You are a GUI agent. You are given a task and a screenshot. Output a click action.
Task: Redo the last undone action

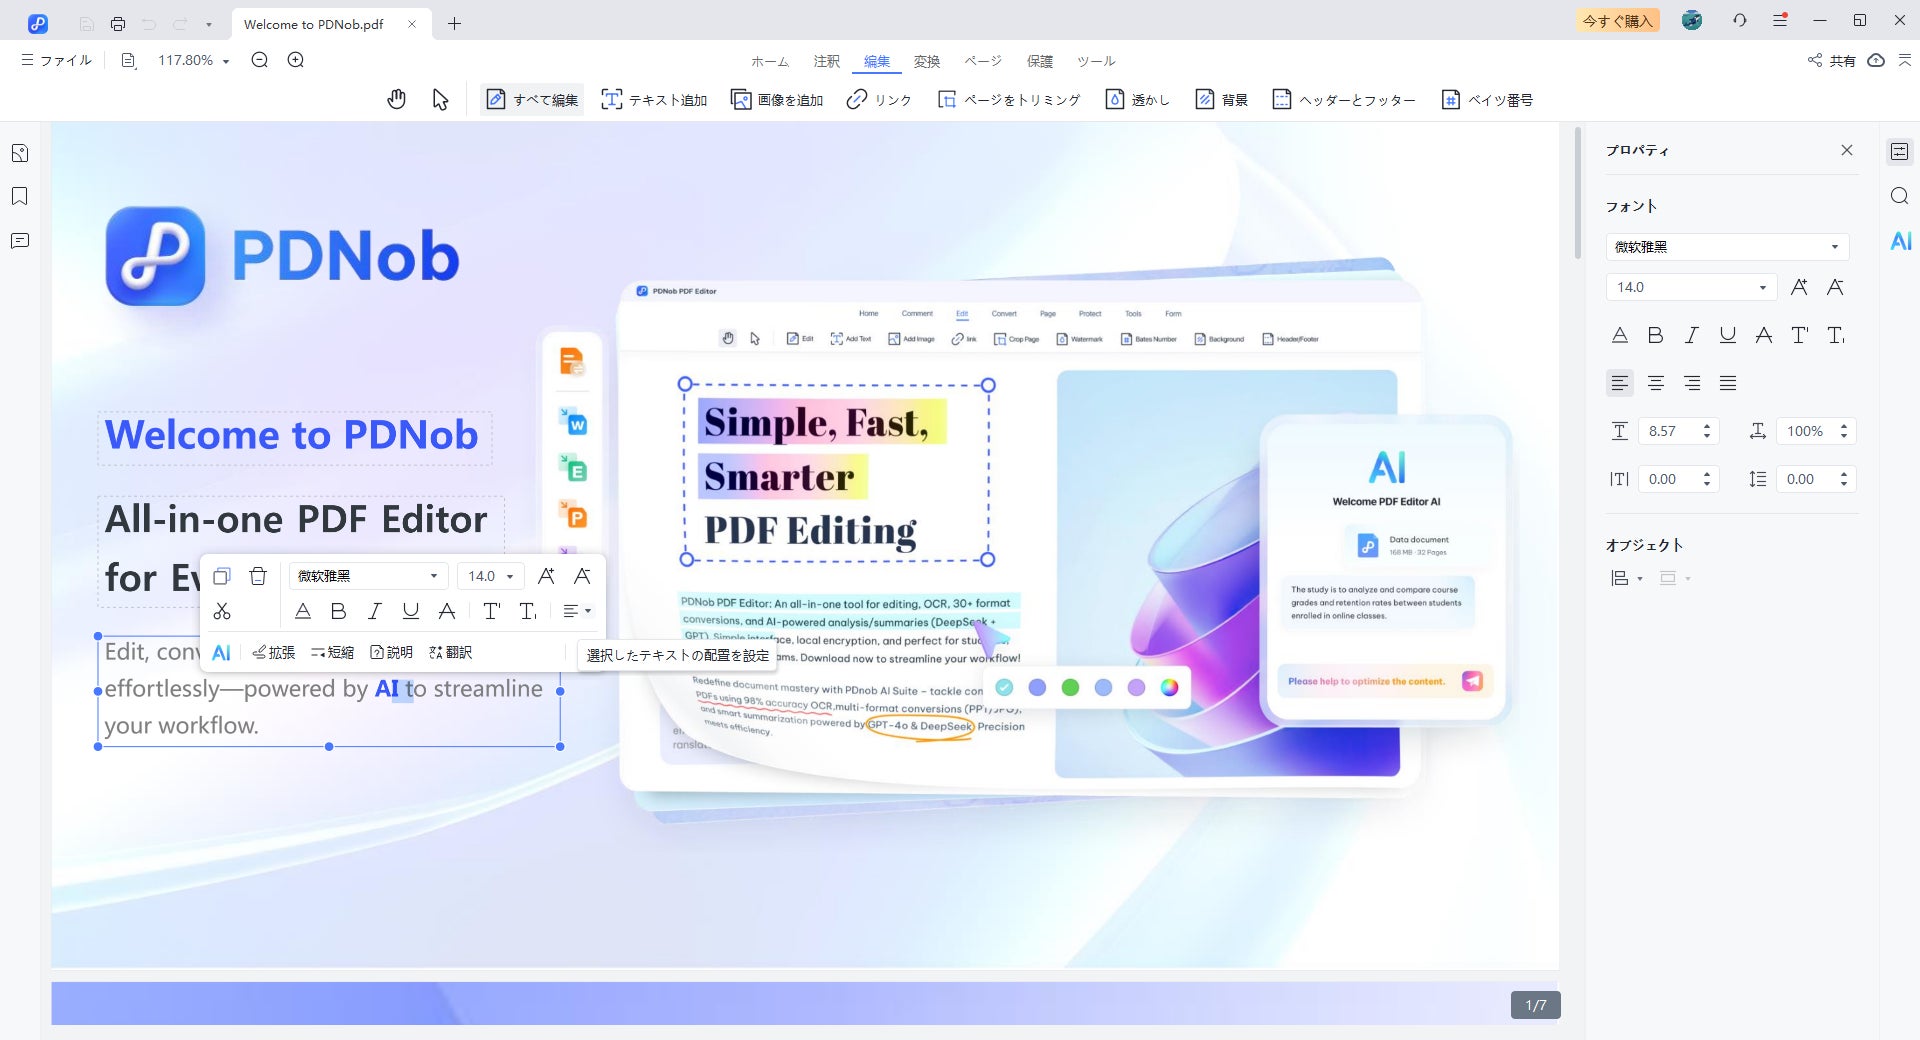click(180, 23)
